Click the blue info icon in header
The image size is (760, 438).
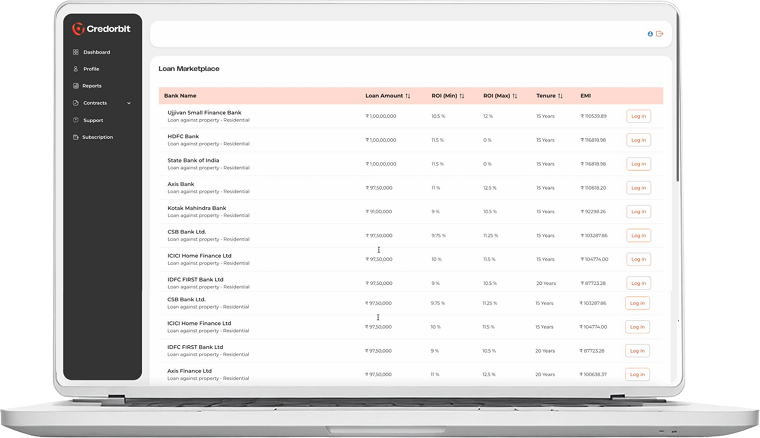click(x=650, y=34)
